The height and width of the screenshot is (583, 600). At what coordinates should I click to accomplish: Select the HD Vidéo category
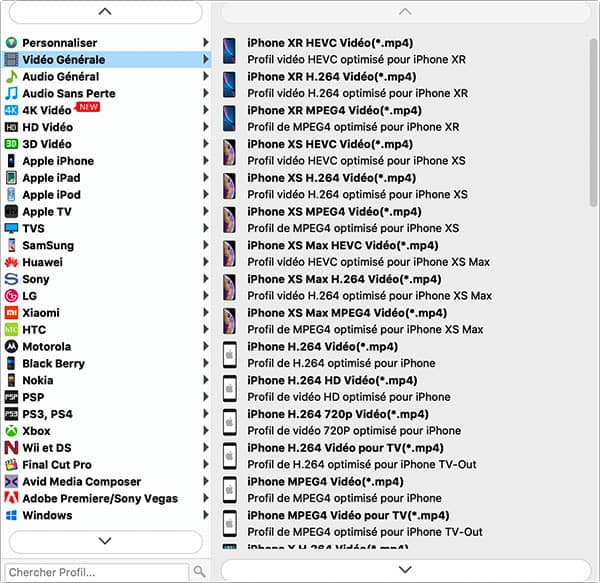click(x=46, y=127)
